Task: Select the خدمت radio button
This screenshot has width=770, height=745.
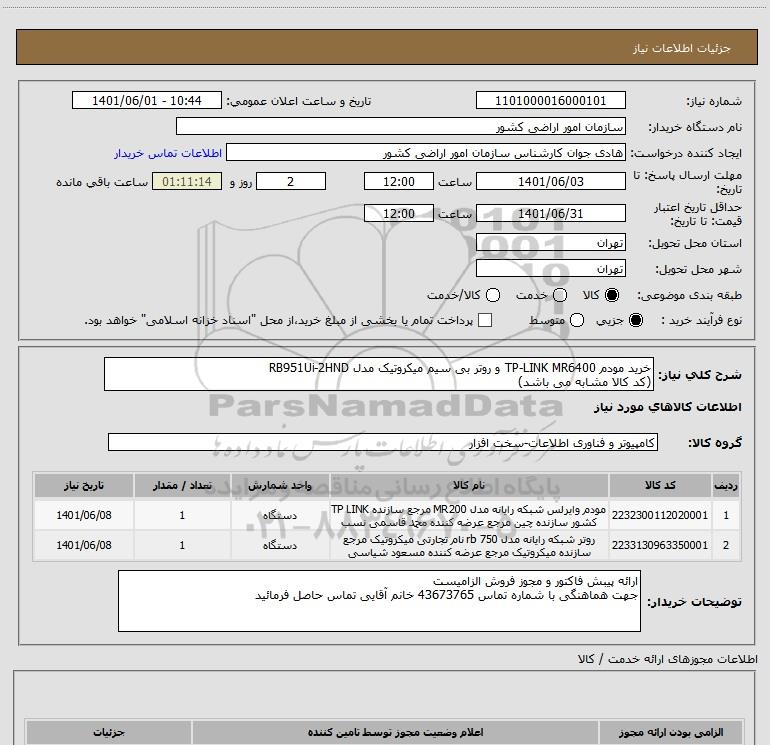Action: click(560, 295)
